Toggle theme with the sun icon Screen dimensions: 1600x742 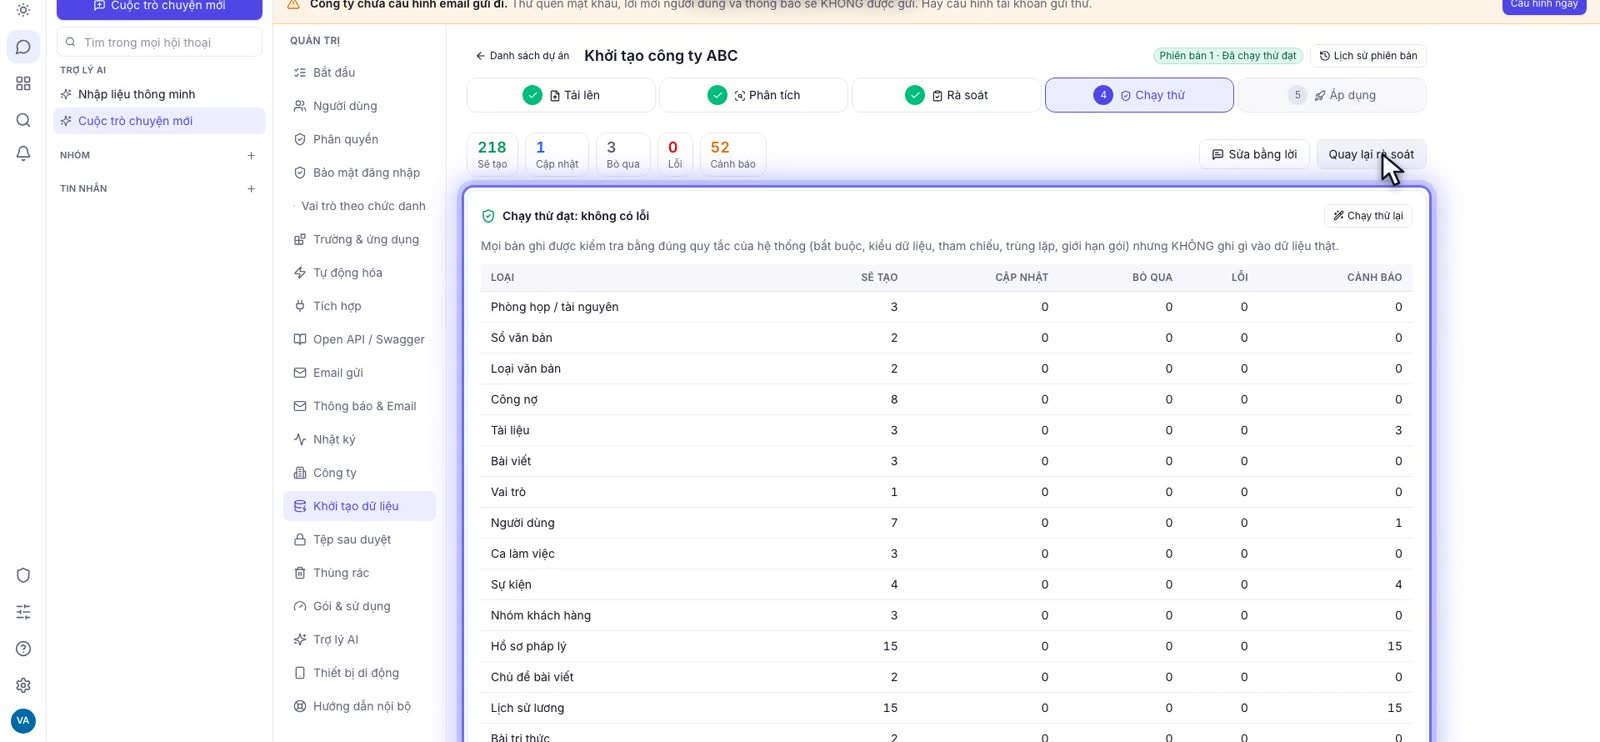[x=23, y=10]
